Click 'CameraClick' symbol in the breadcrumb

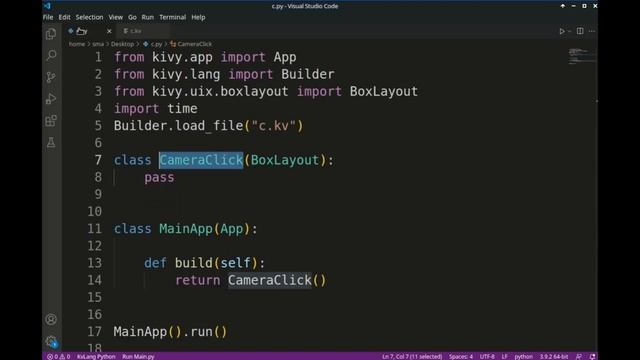point(194,44)
